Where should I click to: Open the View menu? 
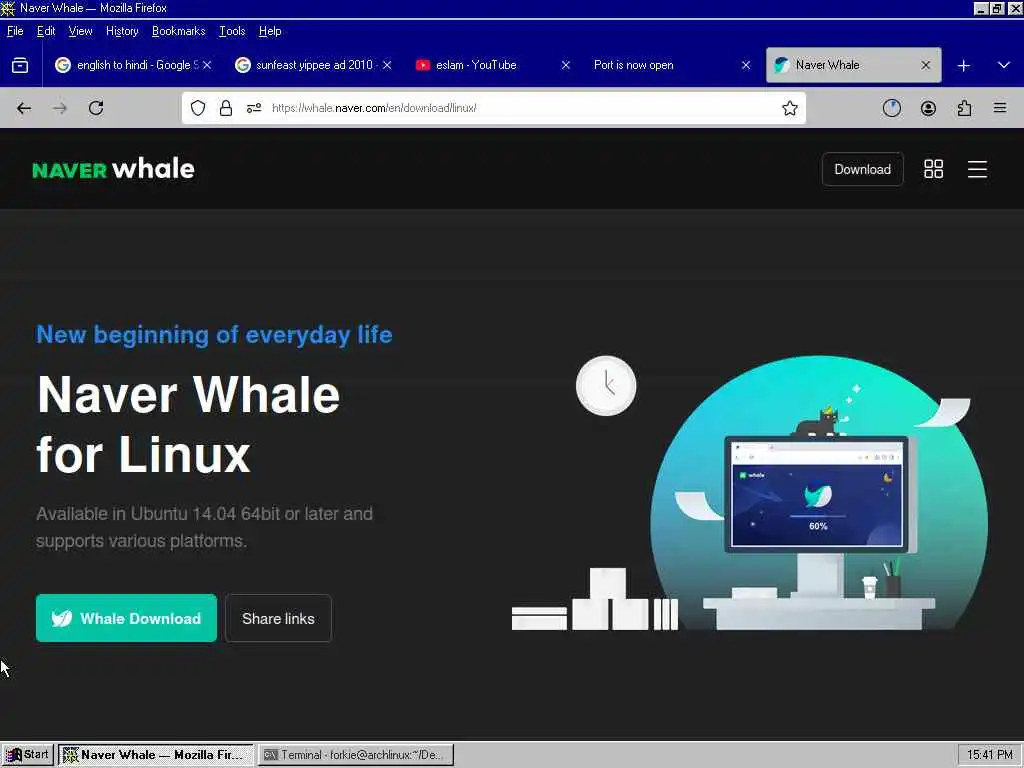click(80, 31)
